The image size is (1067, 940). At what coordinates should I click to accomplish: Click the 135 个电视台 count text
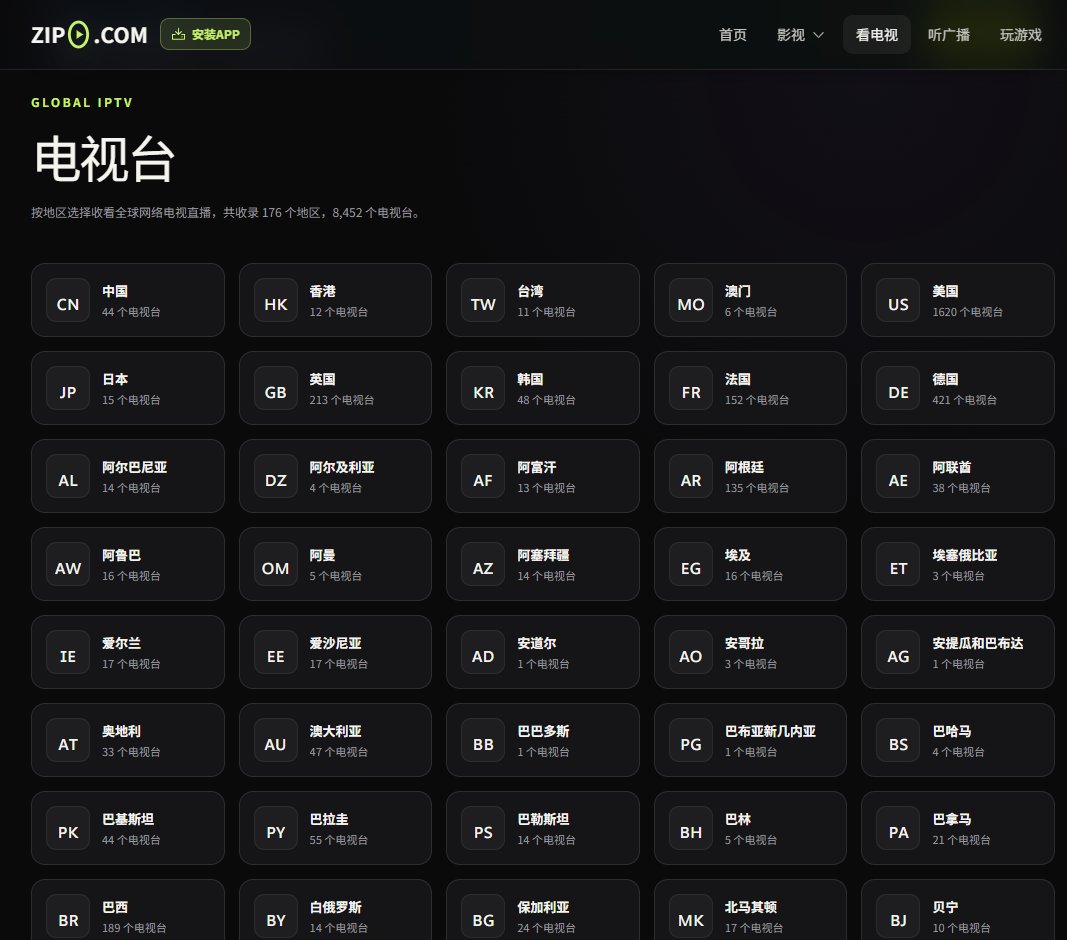pyautogui.click(x=757, y=487)
